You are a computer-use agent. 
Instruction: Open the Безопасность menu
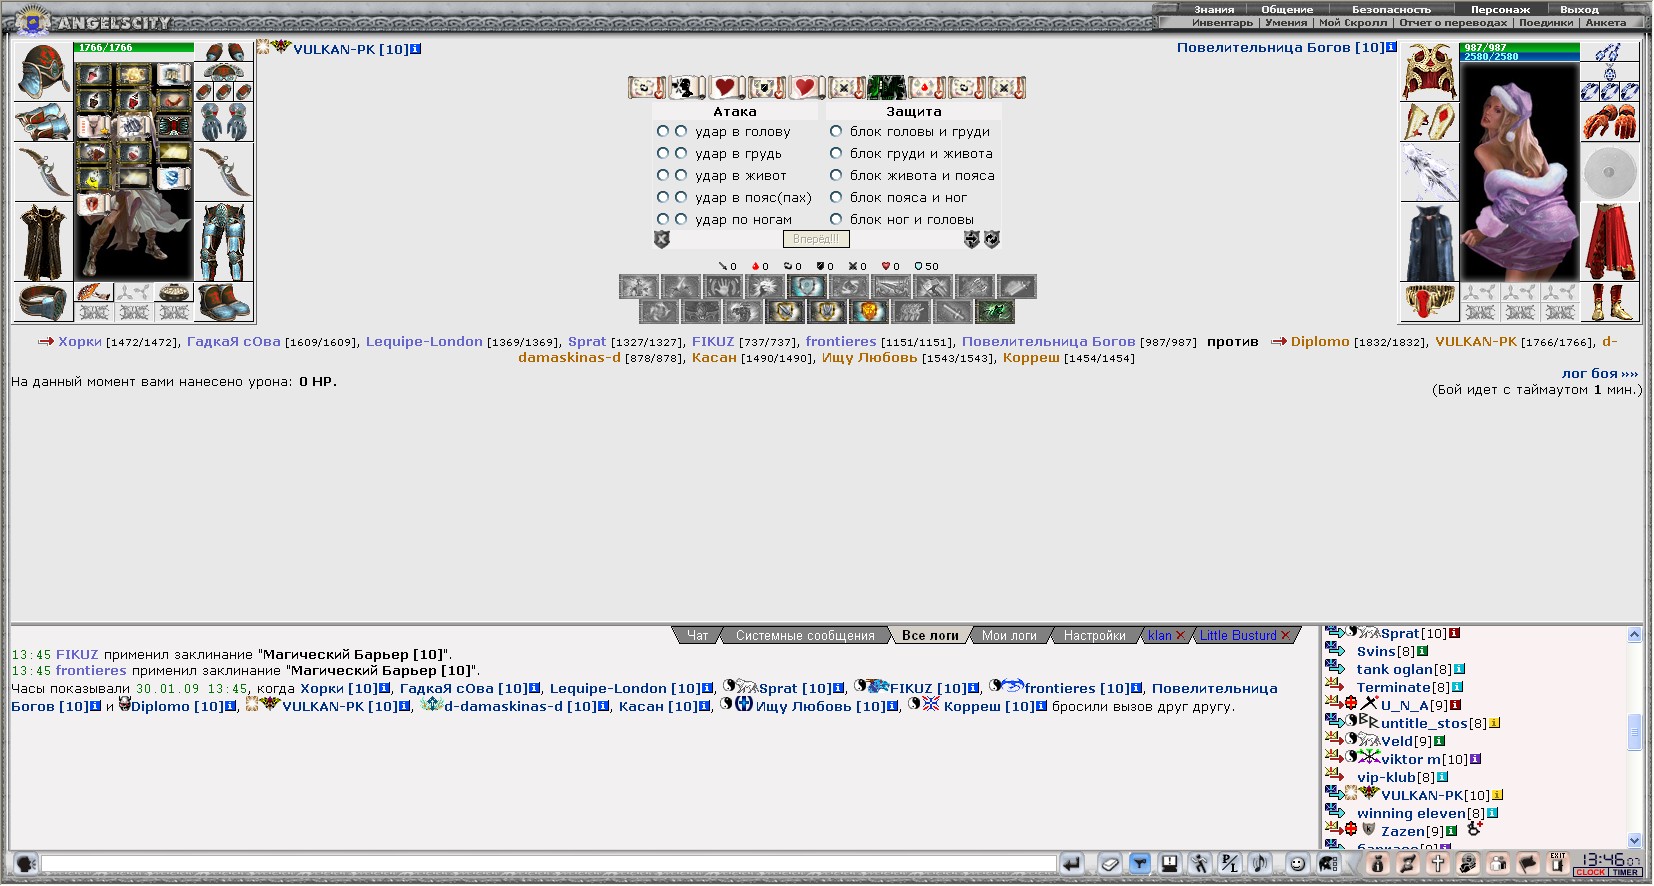(x=1391, y=9)
